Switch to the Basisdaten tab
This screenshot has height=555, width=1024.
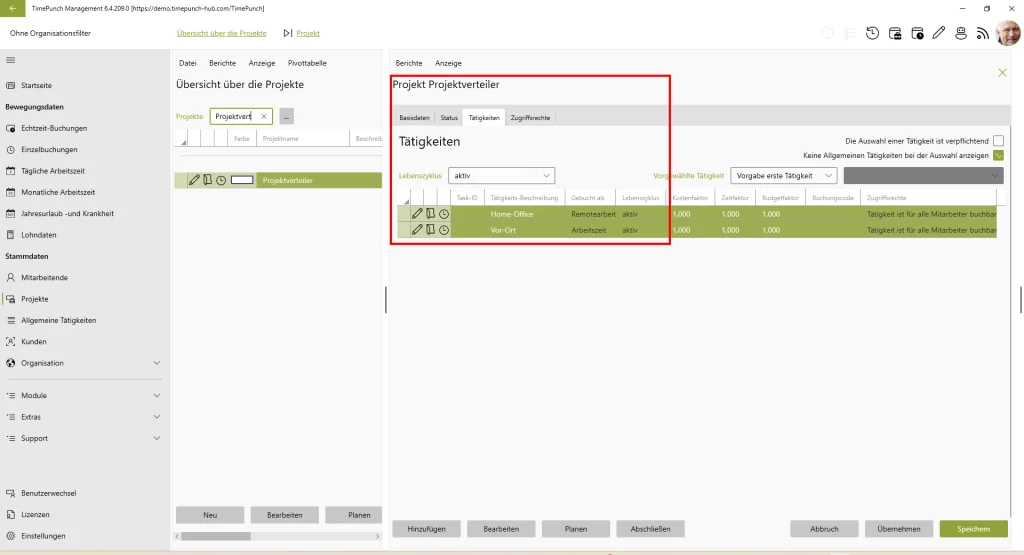click(x=414, y=118)
